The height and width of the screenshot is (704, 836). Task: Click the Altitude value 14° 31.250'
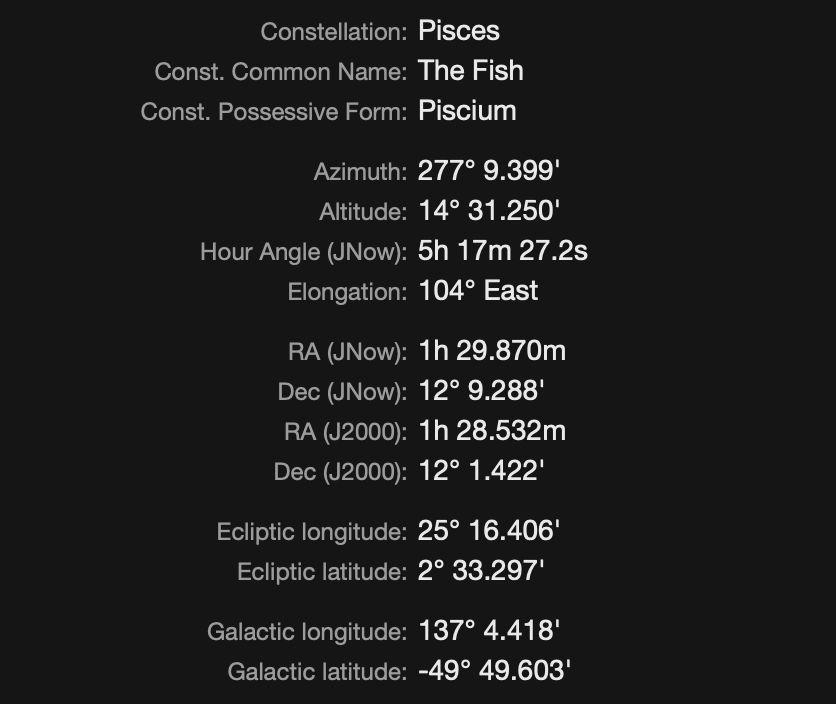point(488,211)
